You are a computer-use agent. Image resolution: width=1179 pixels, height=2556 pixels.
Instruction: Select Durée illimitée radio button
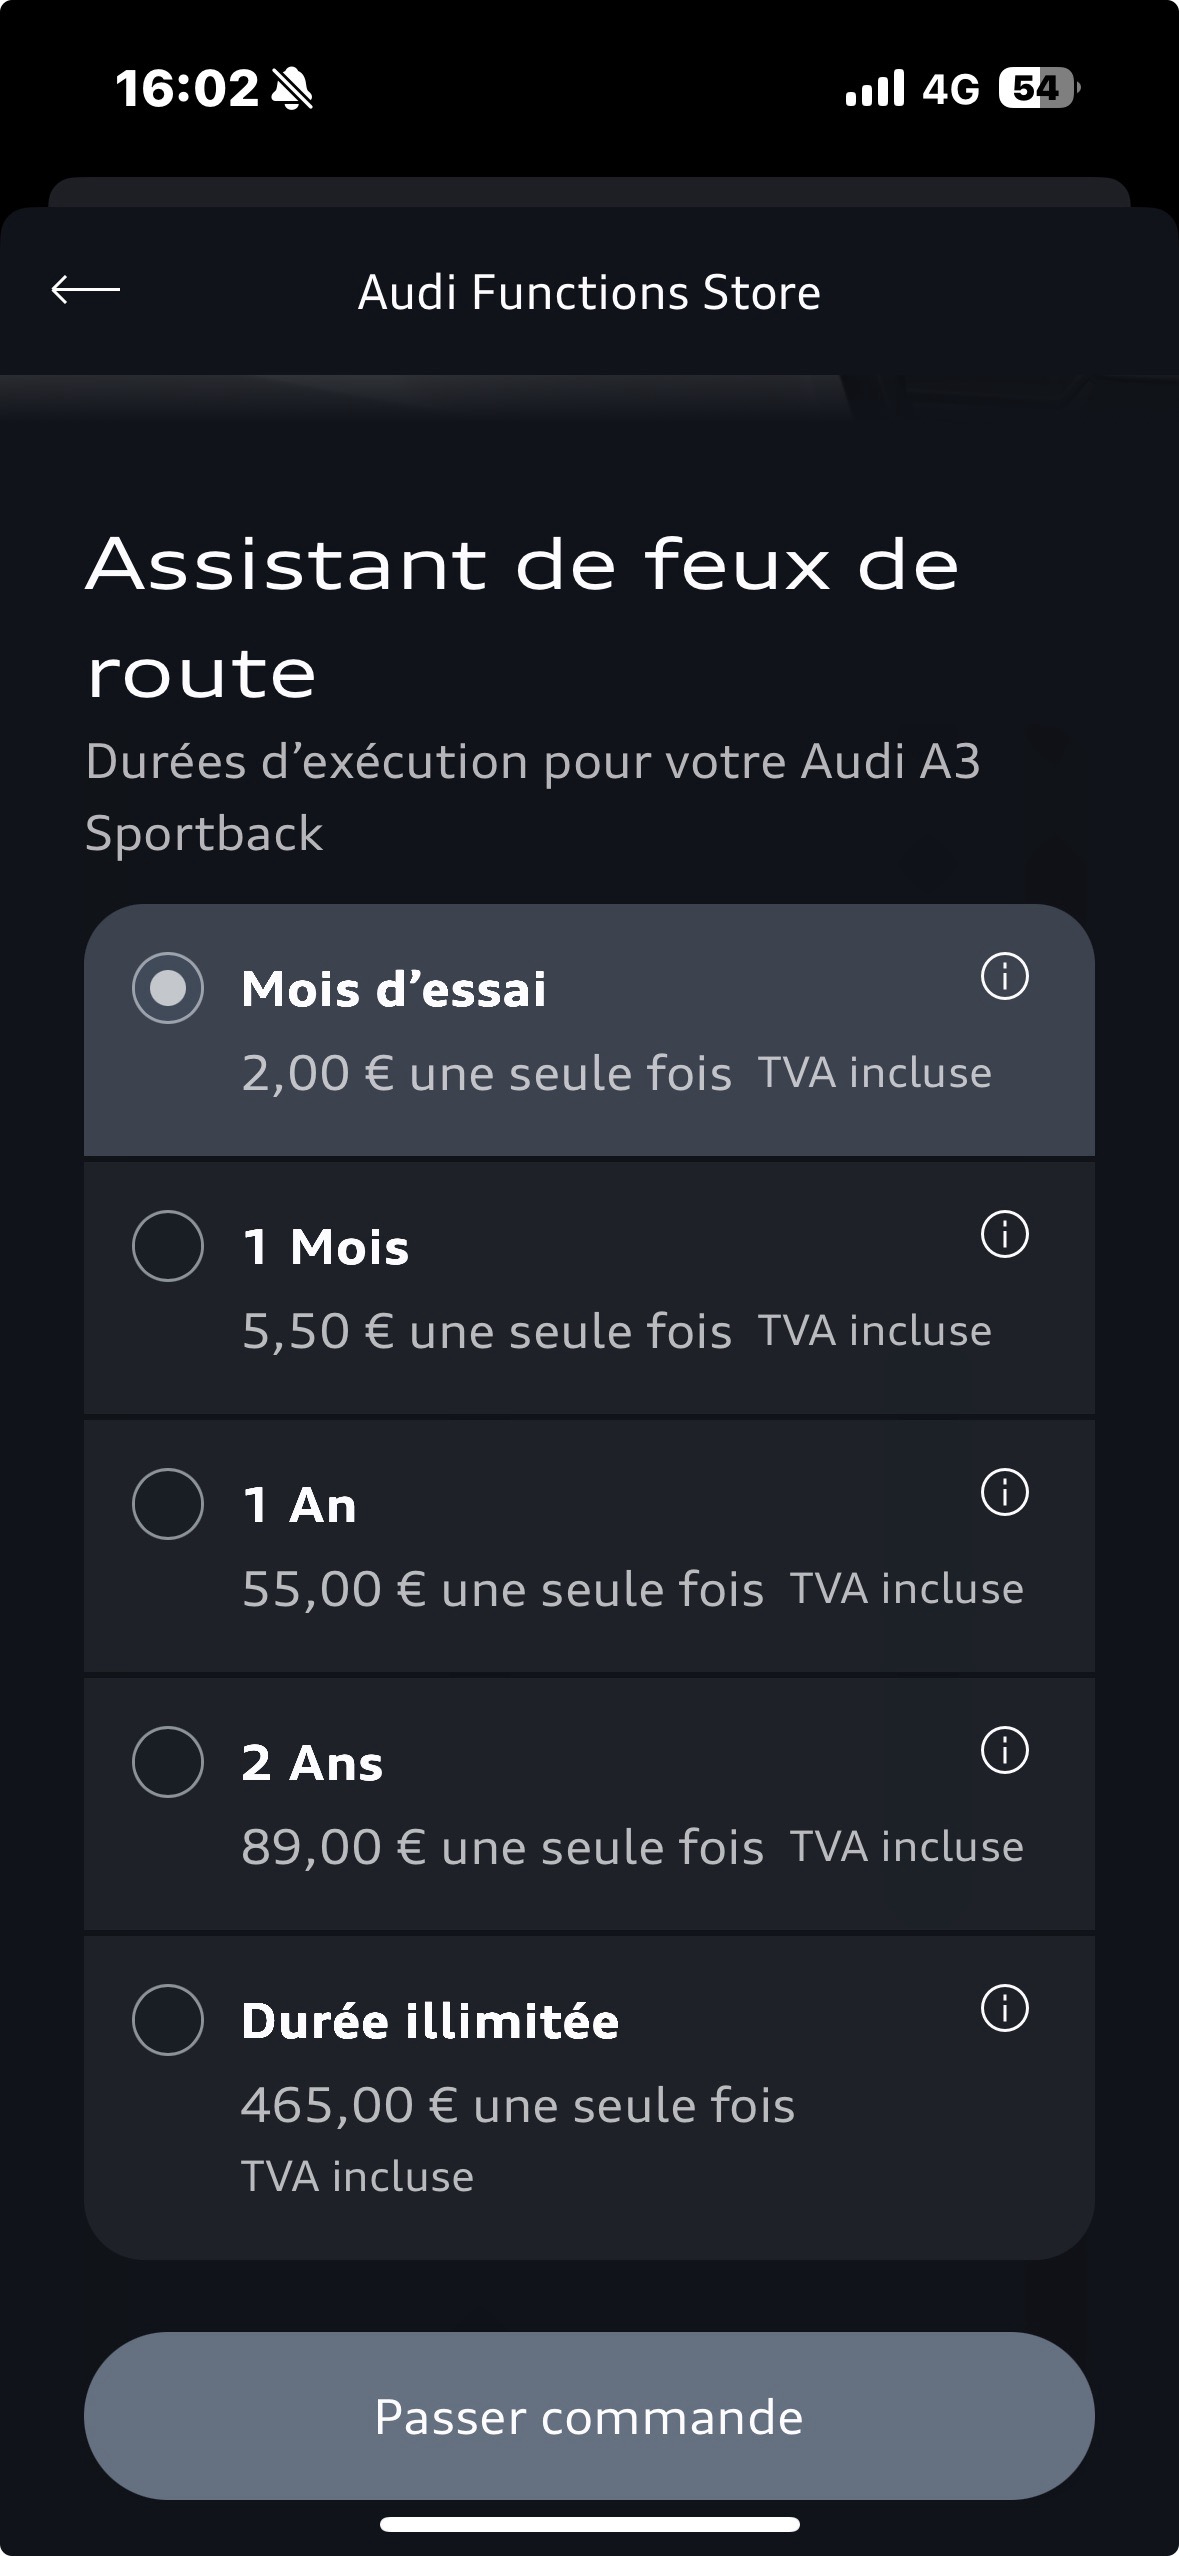pyautogui.click(x=168, y=2020)
